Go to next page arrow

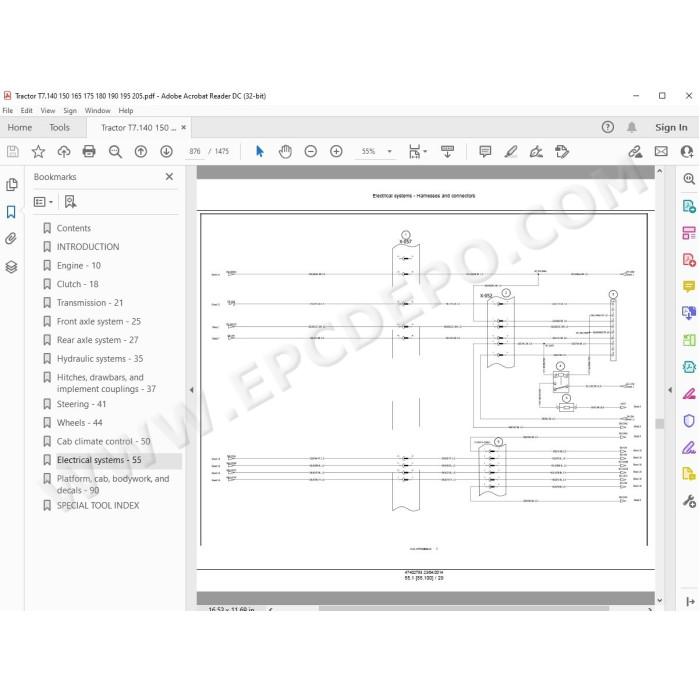point(167,152)
